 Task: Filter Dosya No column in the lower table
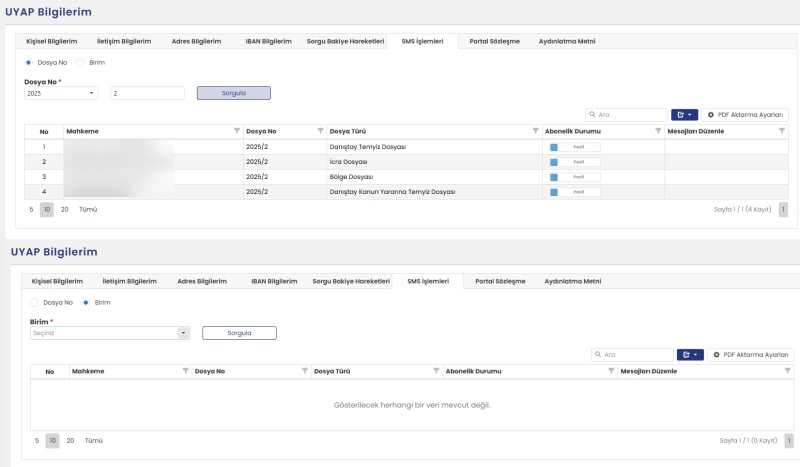click(303, 371)
